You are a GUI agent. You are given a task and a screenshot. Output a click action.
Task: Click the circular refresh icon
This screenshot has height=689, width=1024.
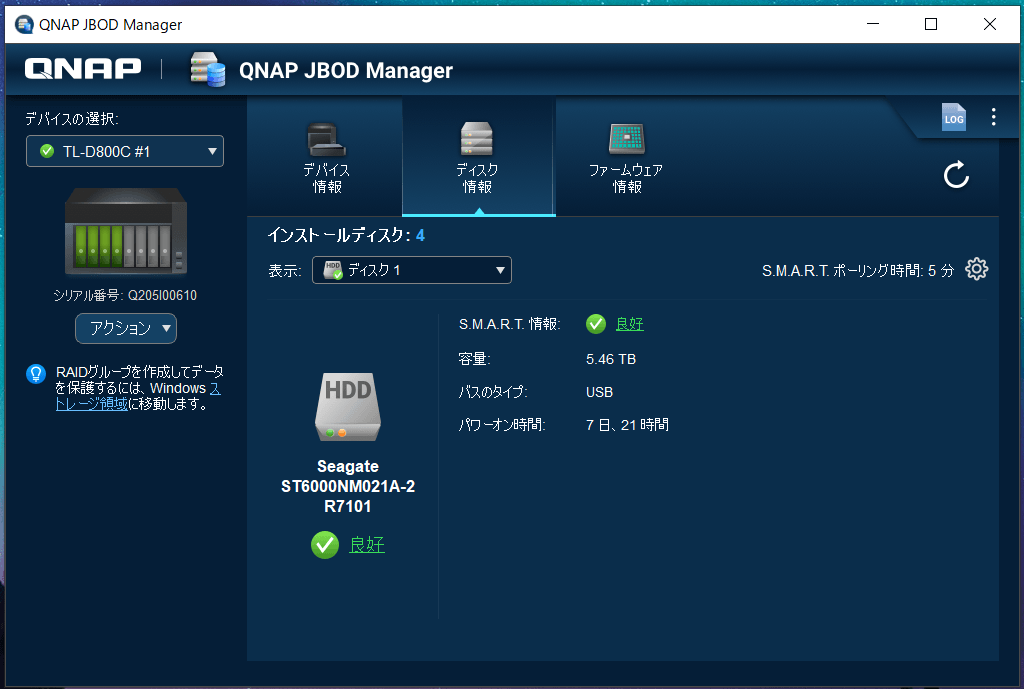(x=956, y=174)
